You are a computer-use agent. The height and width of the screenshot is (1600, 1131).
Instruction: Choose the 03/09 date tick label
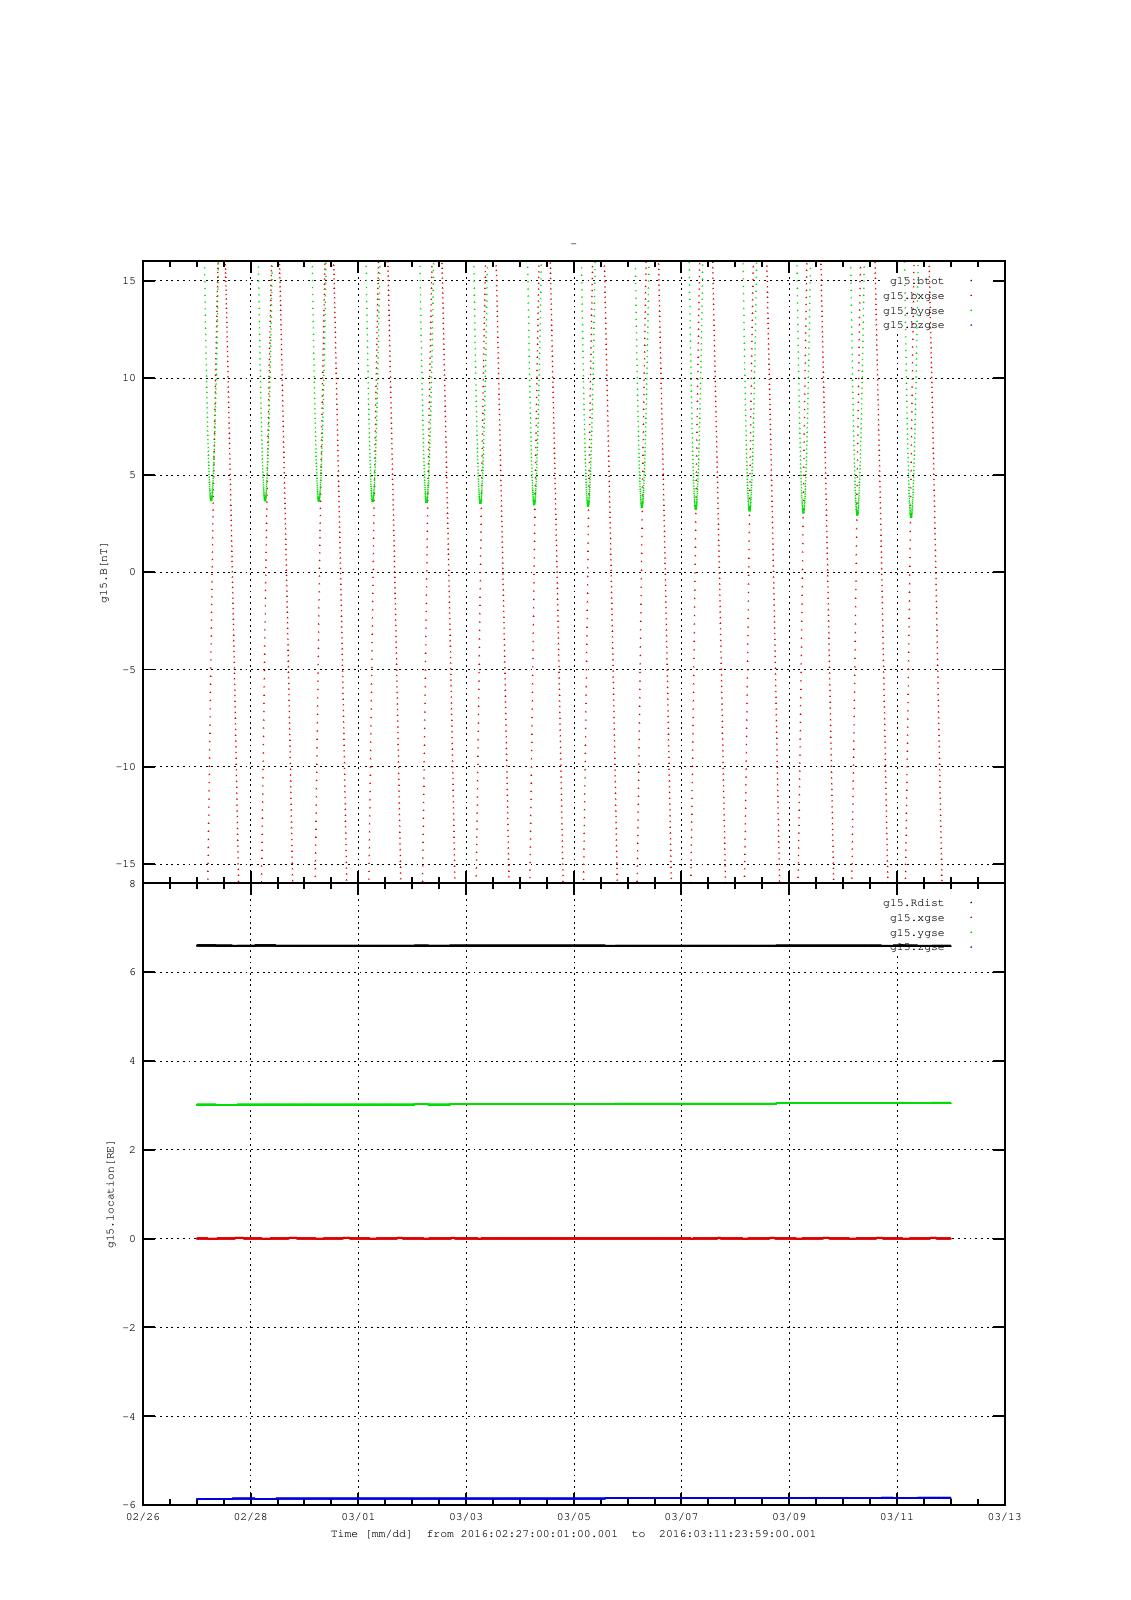coord(789,1517)
